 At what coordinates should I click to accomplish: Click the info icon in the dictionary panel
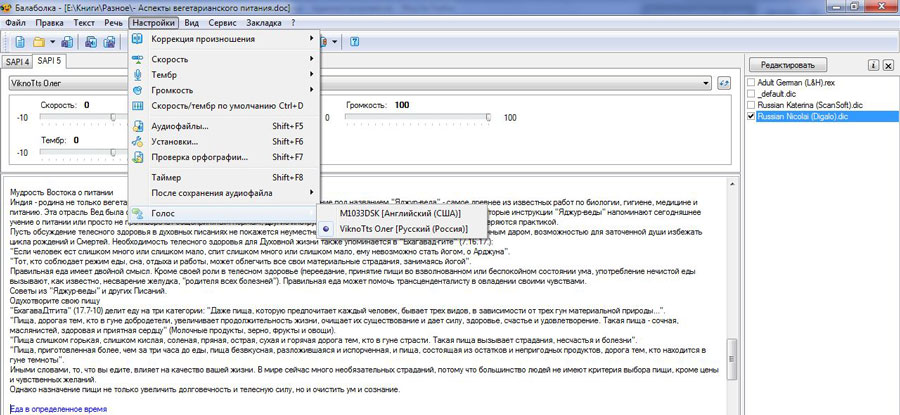[x=873, y=64]
